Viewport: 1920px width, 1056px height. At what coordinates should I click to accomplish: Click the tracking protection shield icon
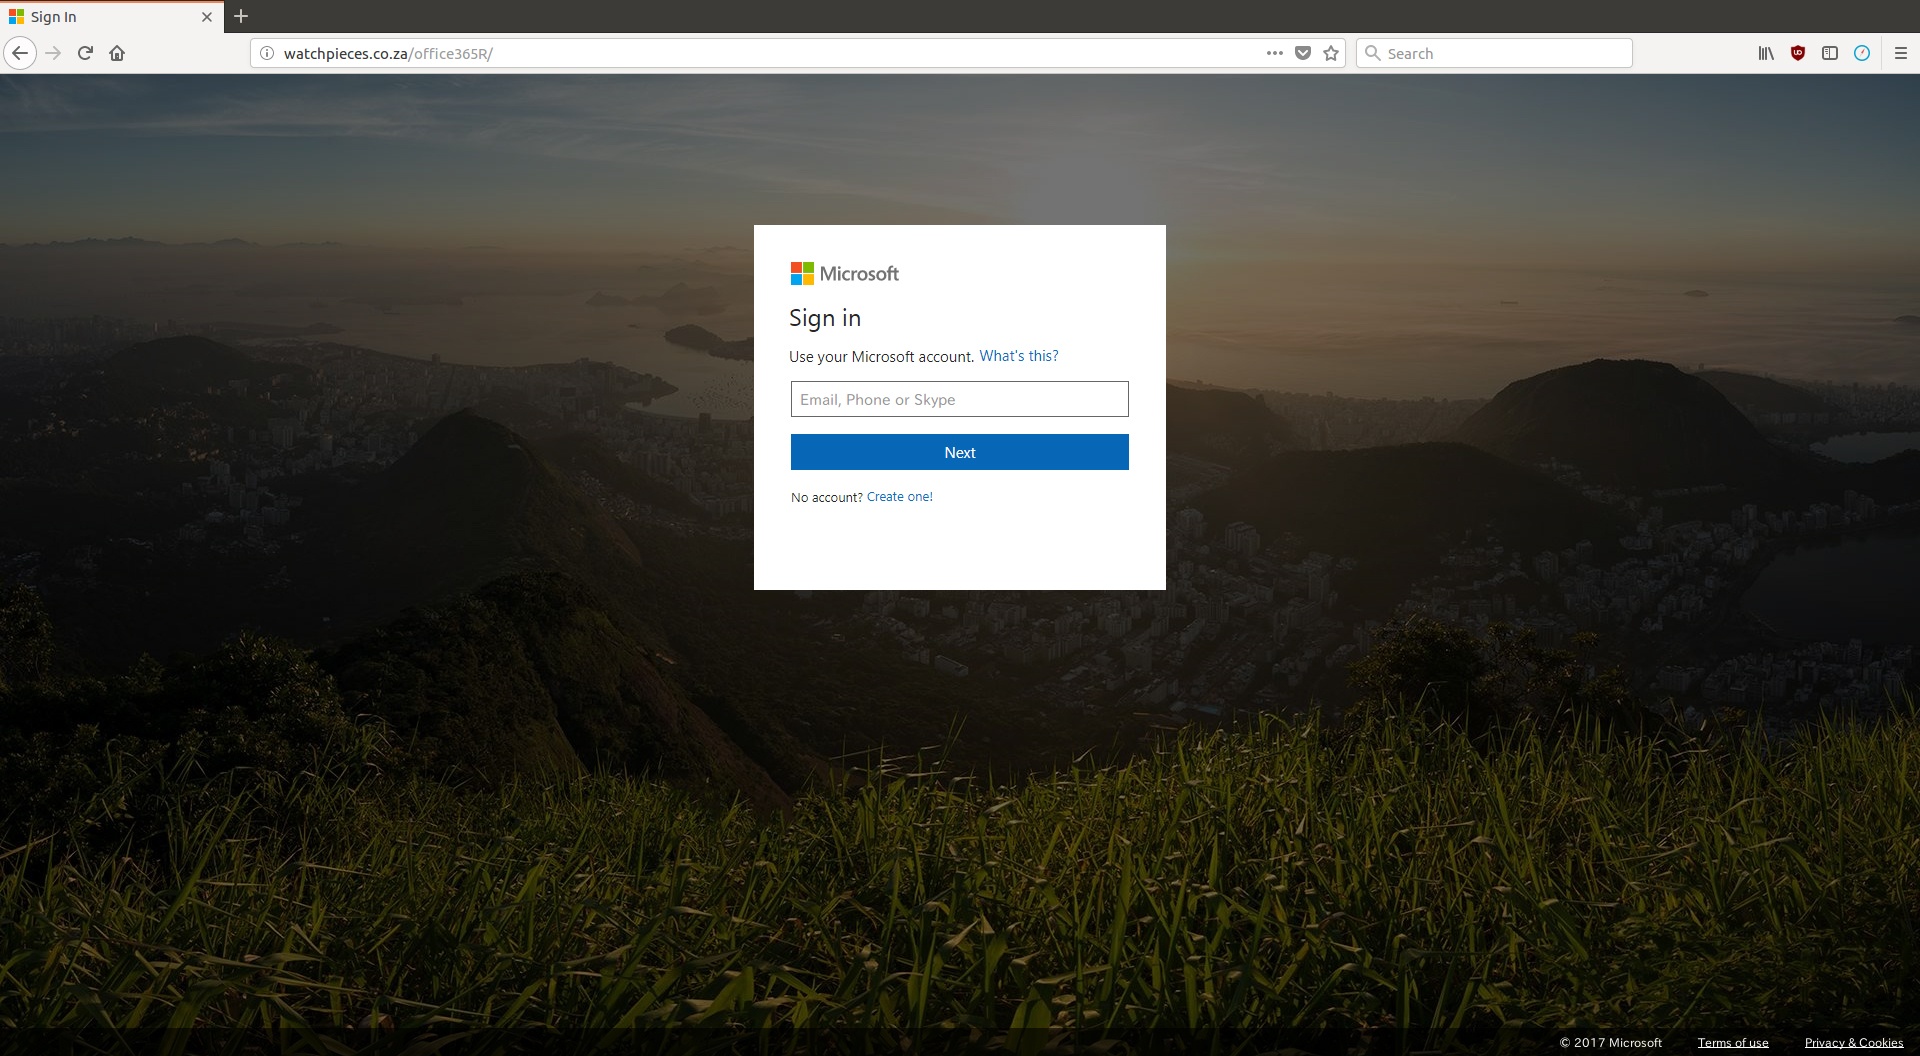click(x=1303, y=53)
